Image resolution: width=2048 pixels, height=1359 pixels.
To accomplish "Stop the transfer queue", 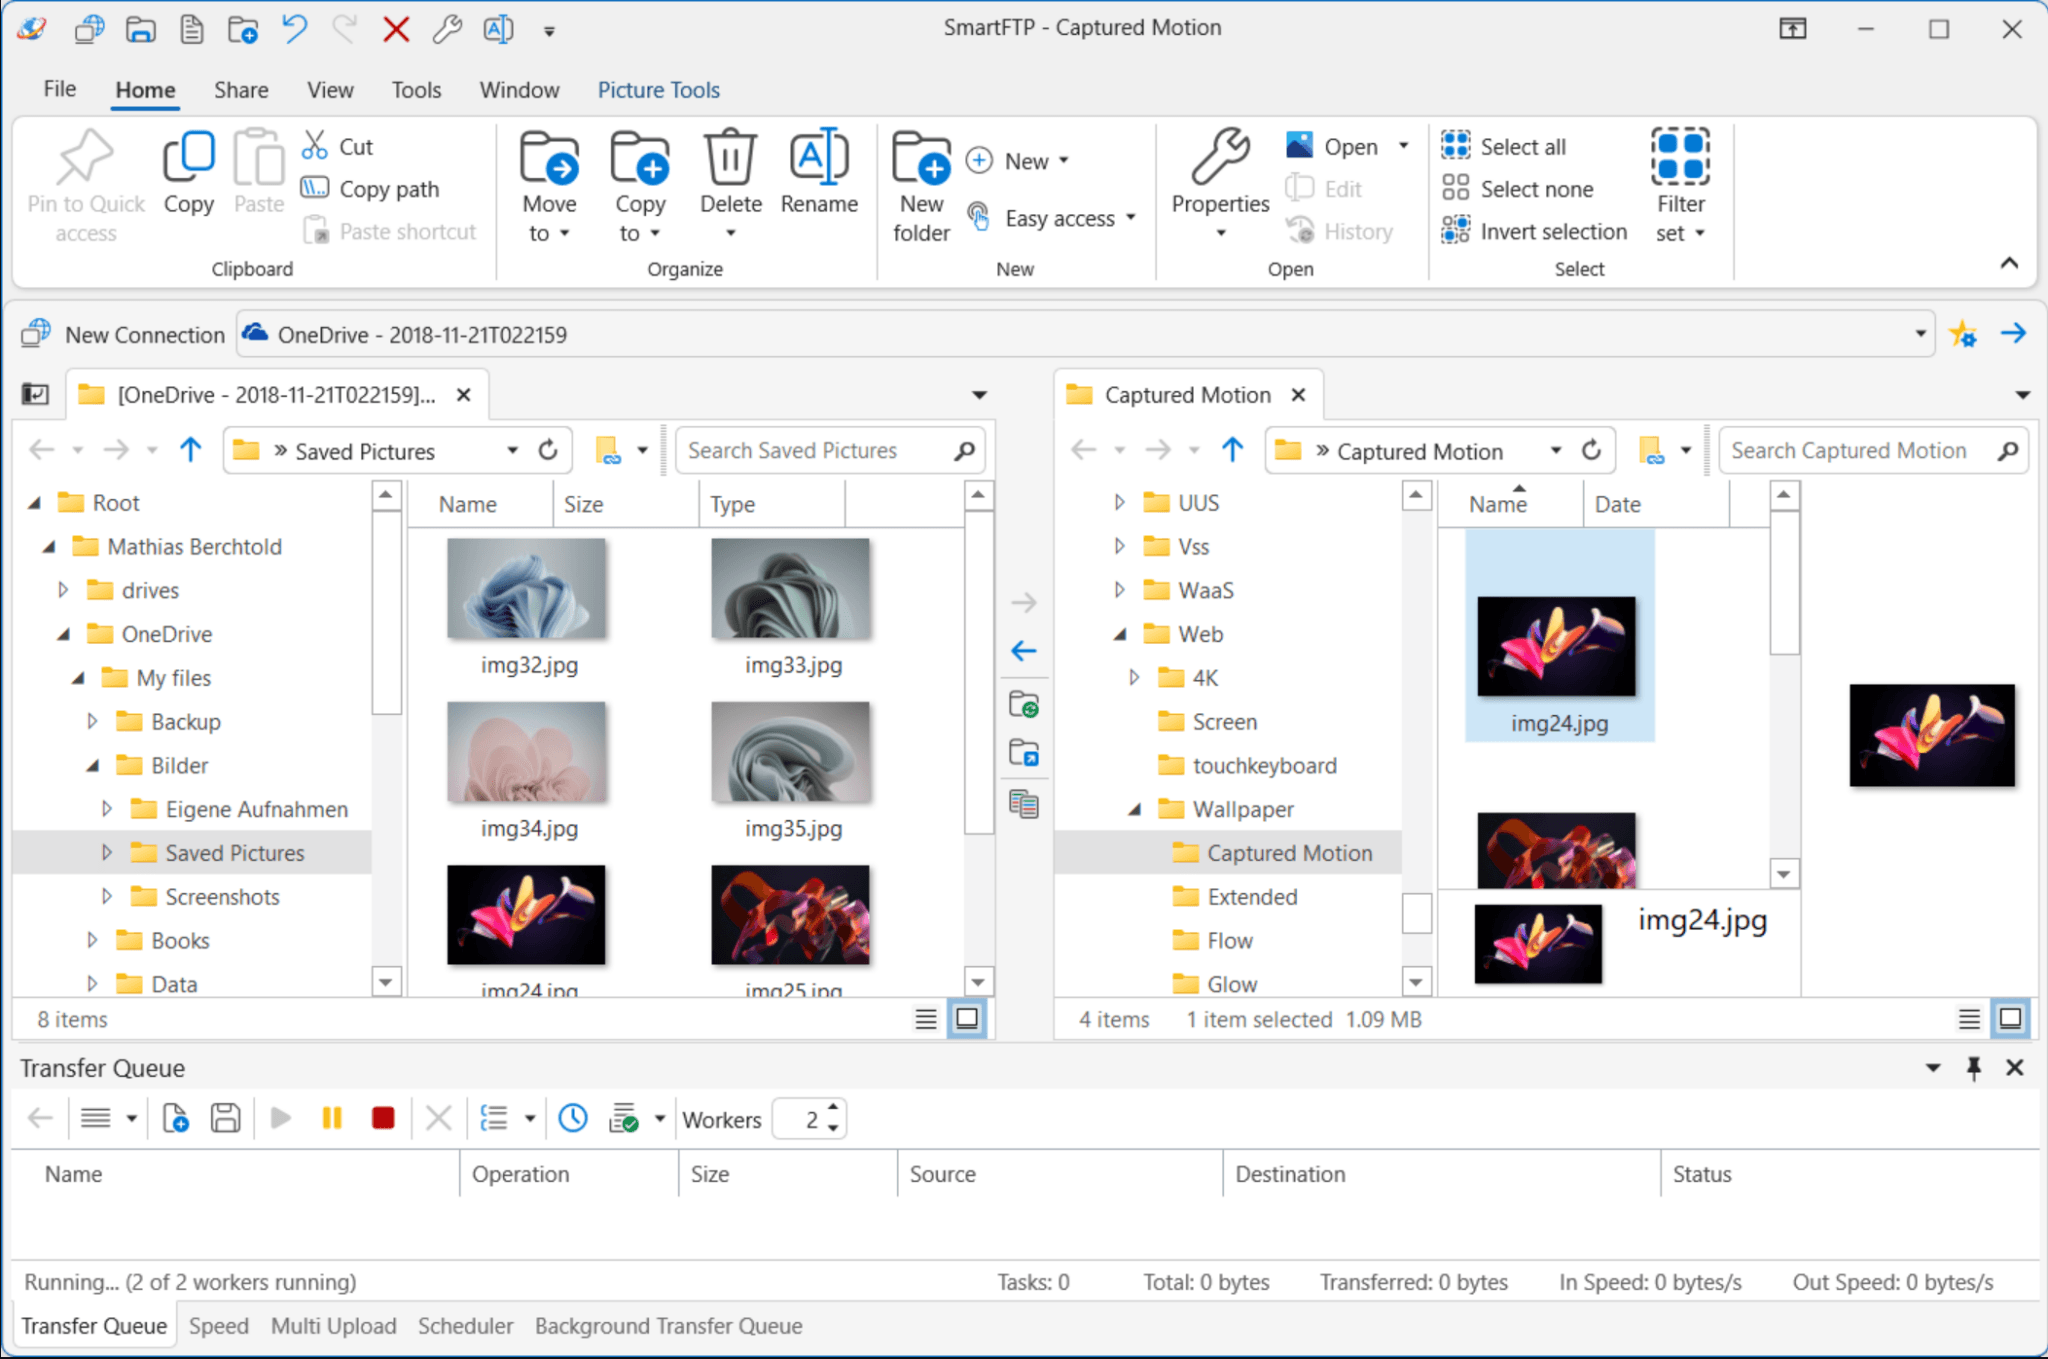I will click(x=384, y=1117).
